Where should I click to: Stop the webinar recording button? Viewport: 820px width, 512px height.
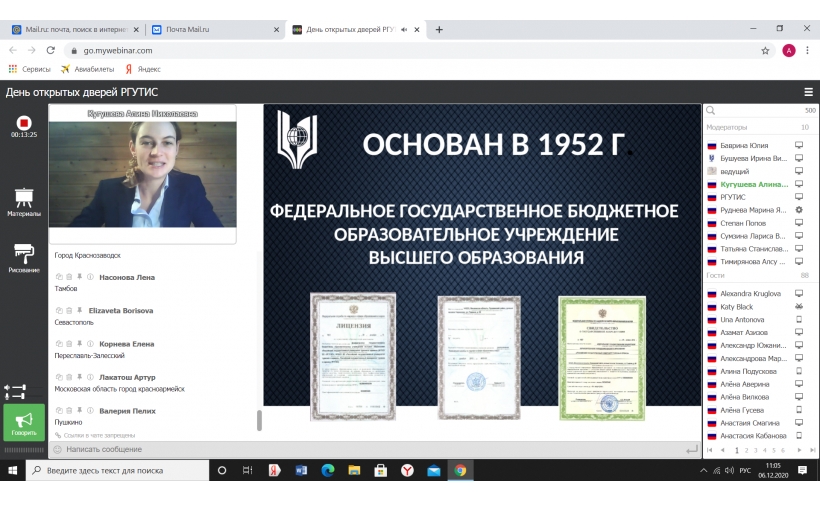pyautogui.click(x=24, y=123)
